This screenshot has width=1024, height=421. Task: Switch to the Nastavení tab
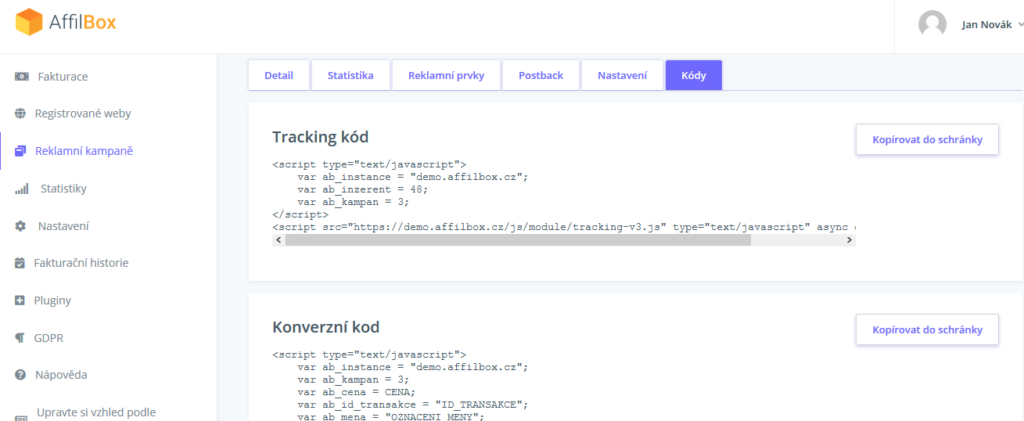tap(622, 76)
